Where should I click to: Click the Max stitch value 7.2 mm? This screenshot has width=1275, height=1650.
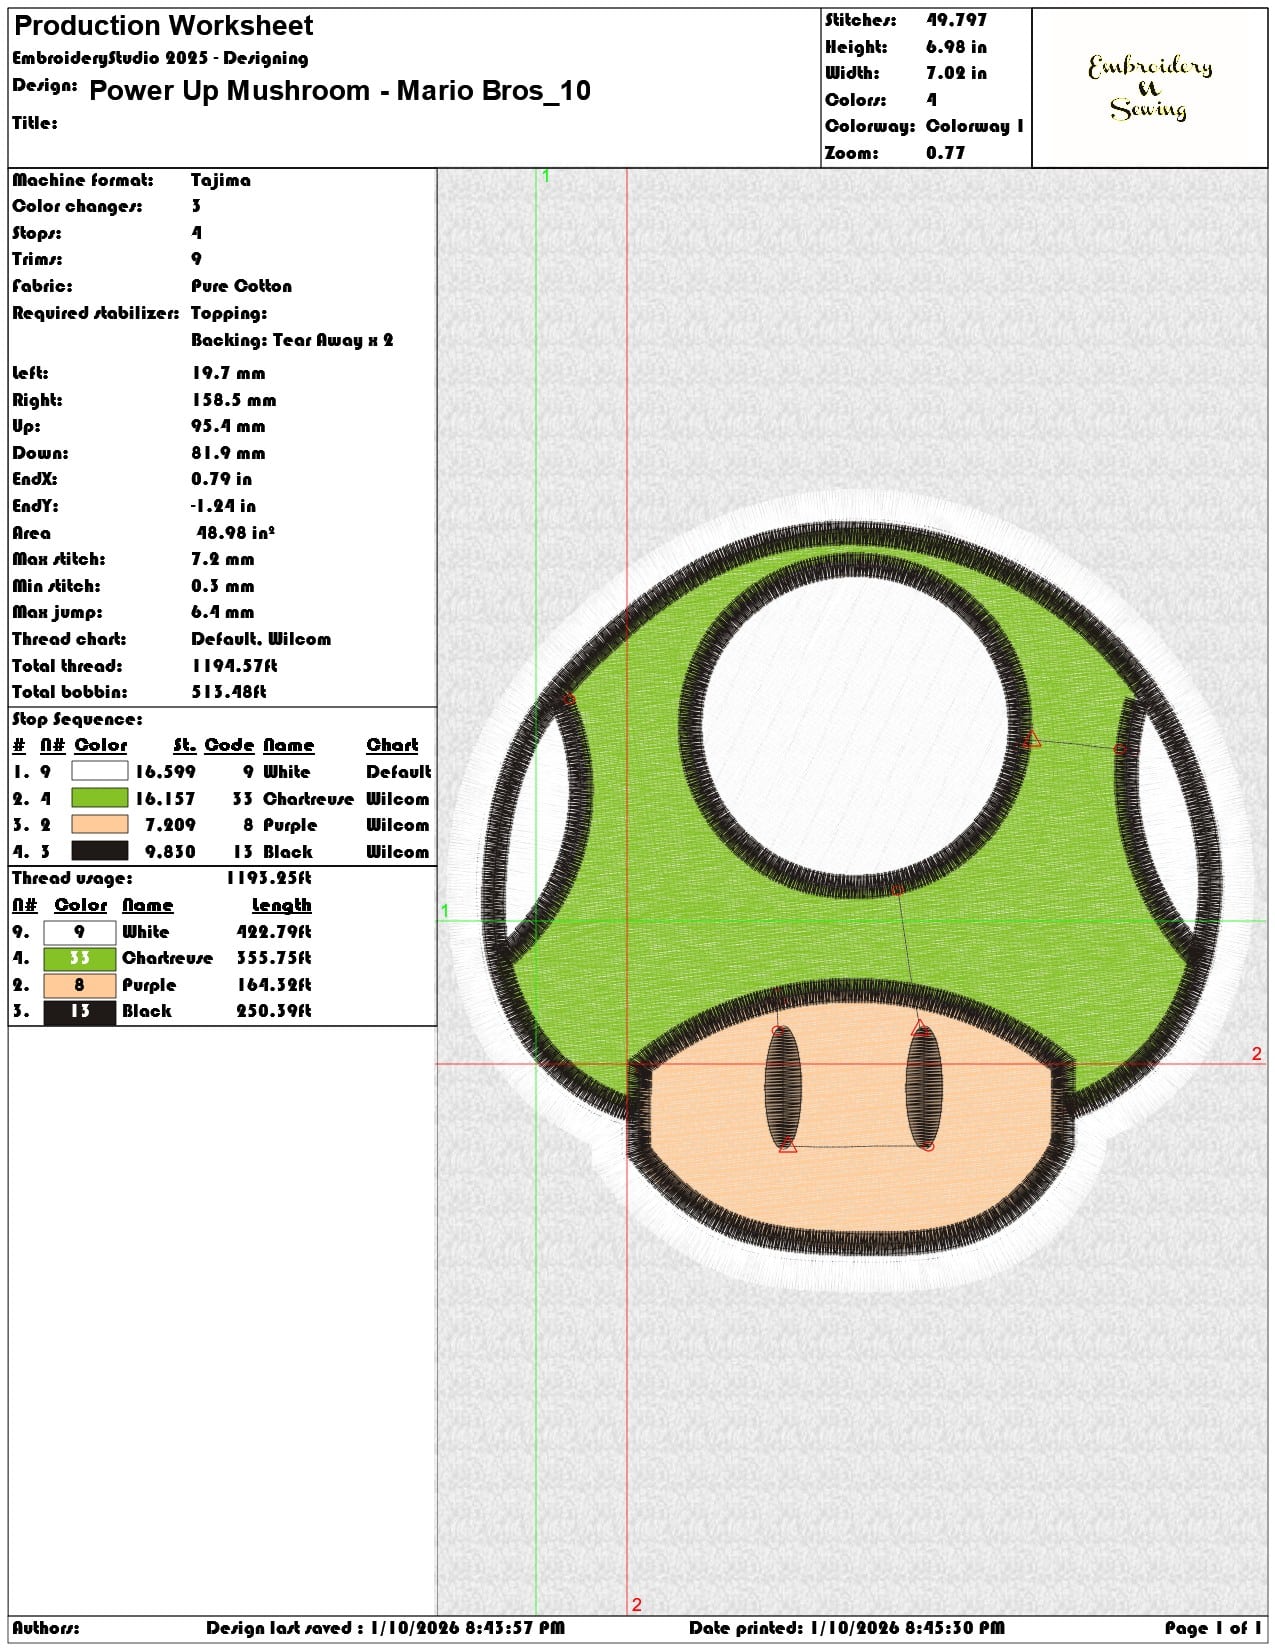coord(223,559)
